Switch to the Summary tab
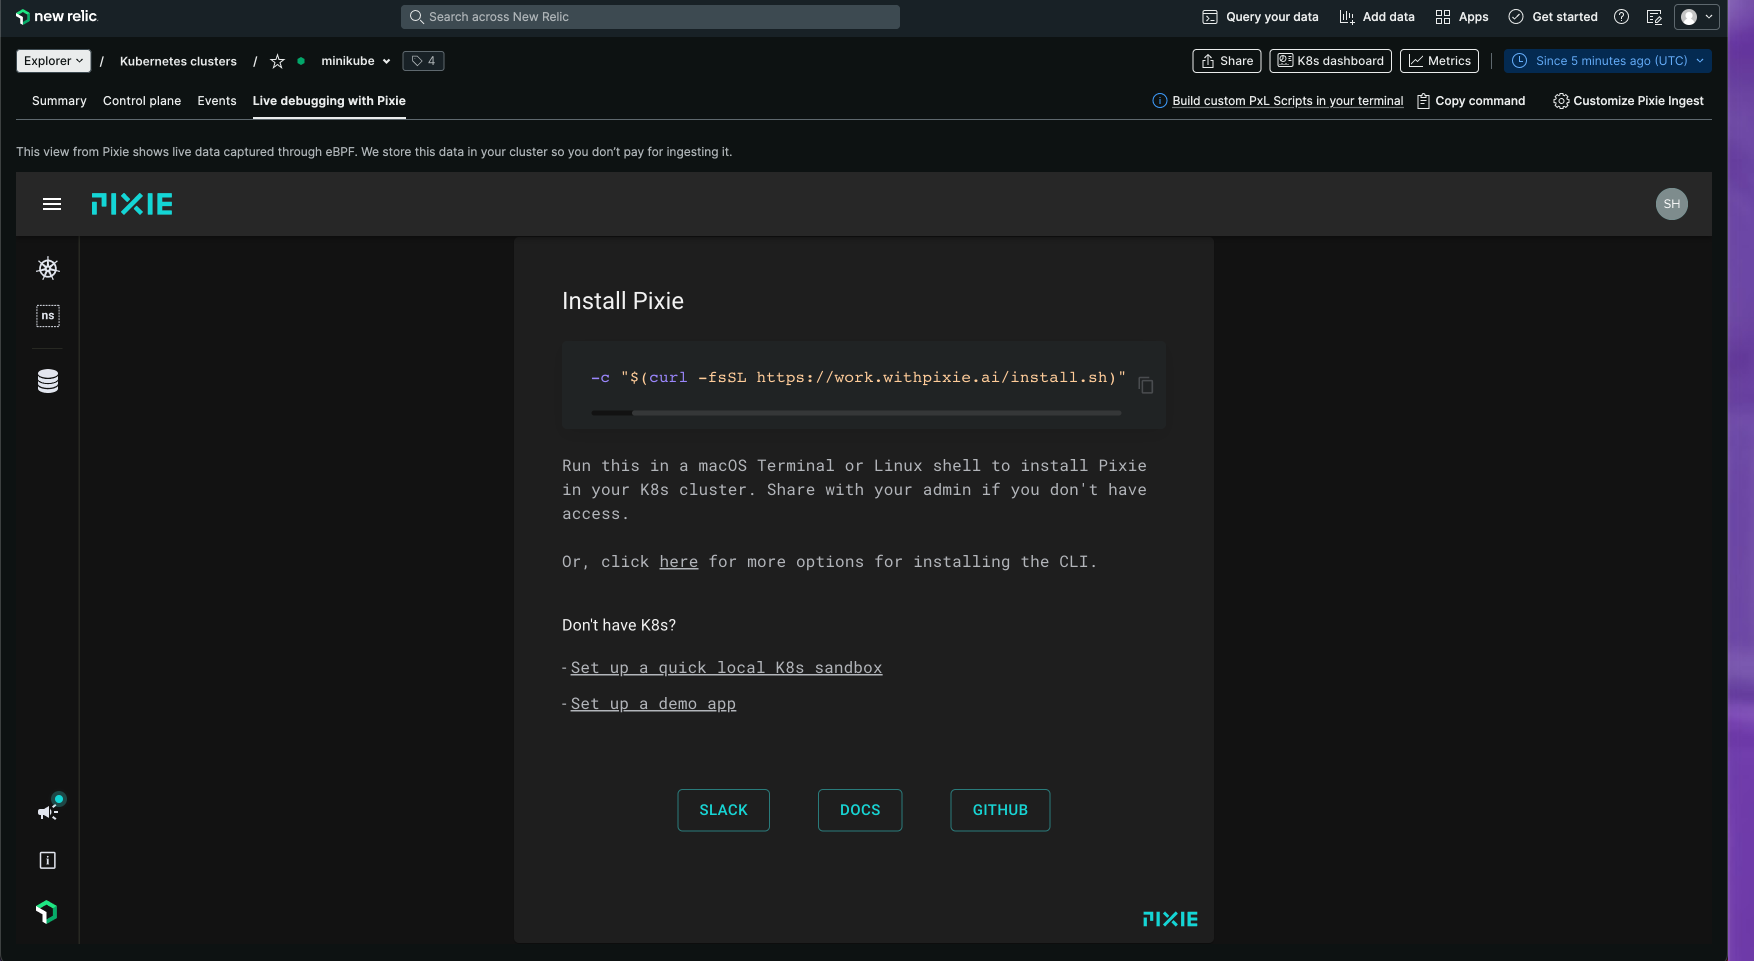Image resolution: width=1754 pixels, height=961 pixels. pos(59,101)
